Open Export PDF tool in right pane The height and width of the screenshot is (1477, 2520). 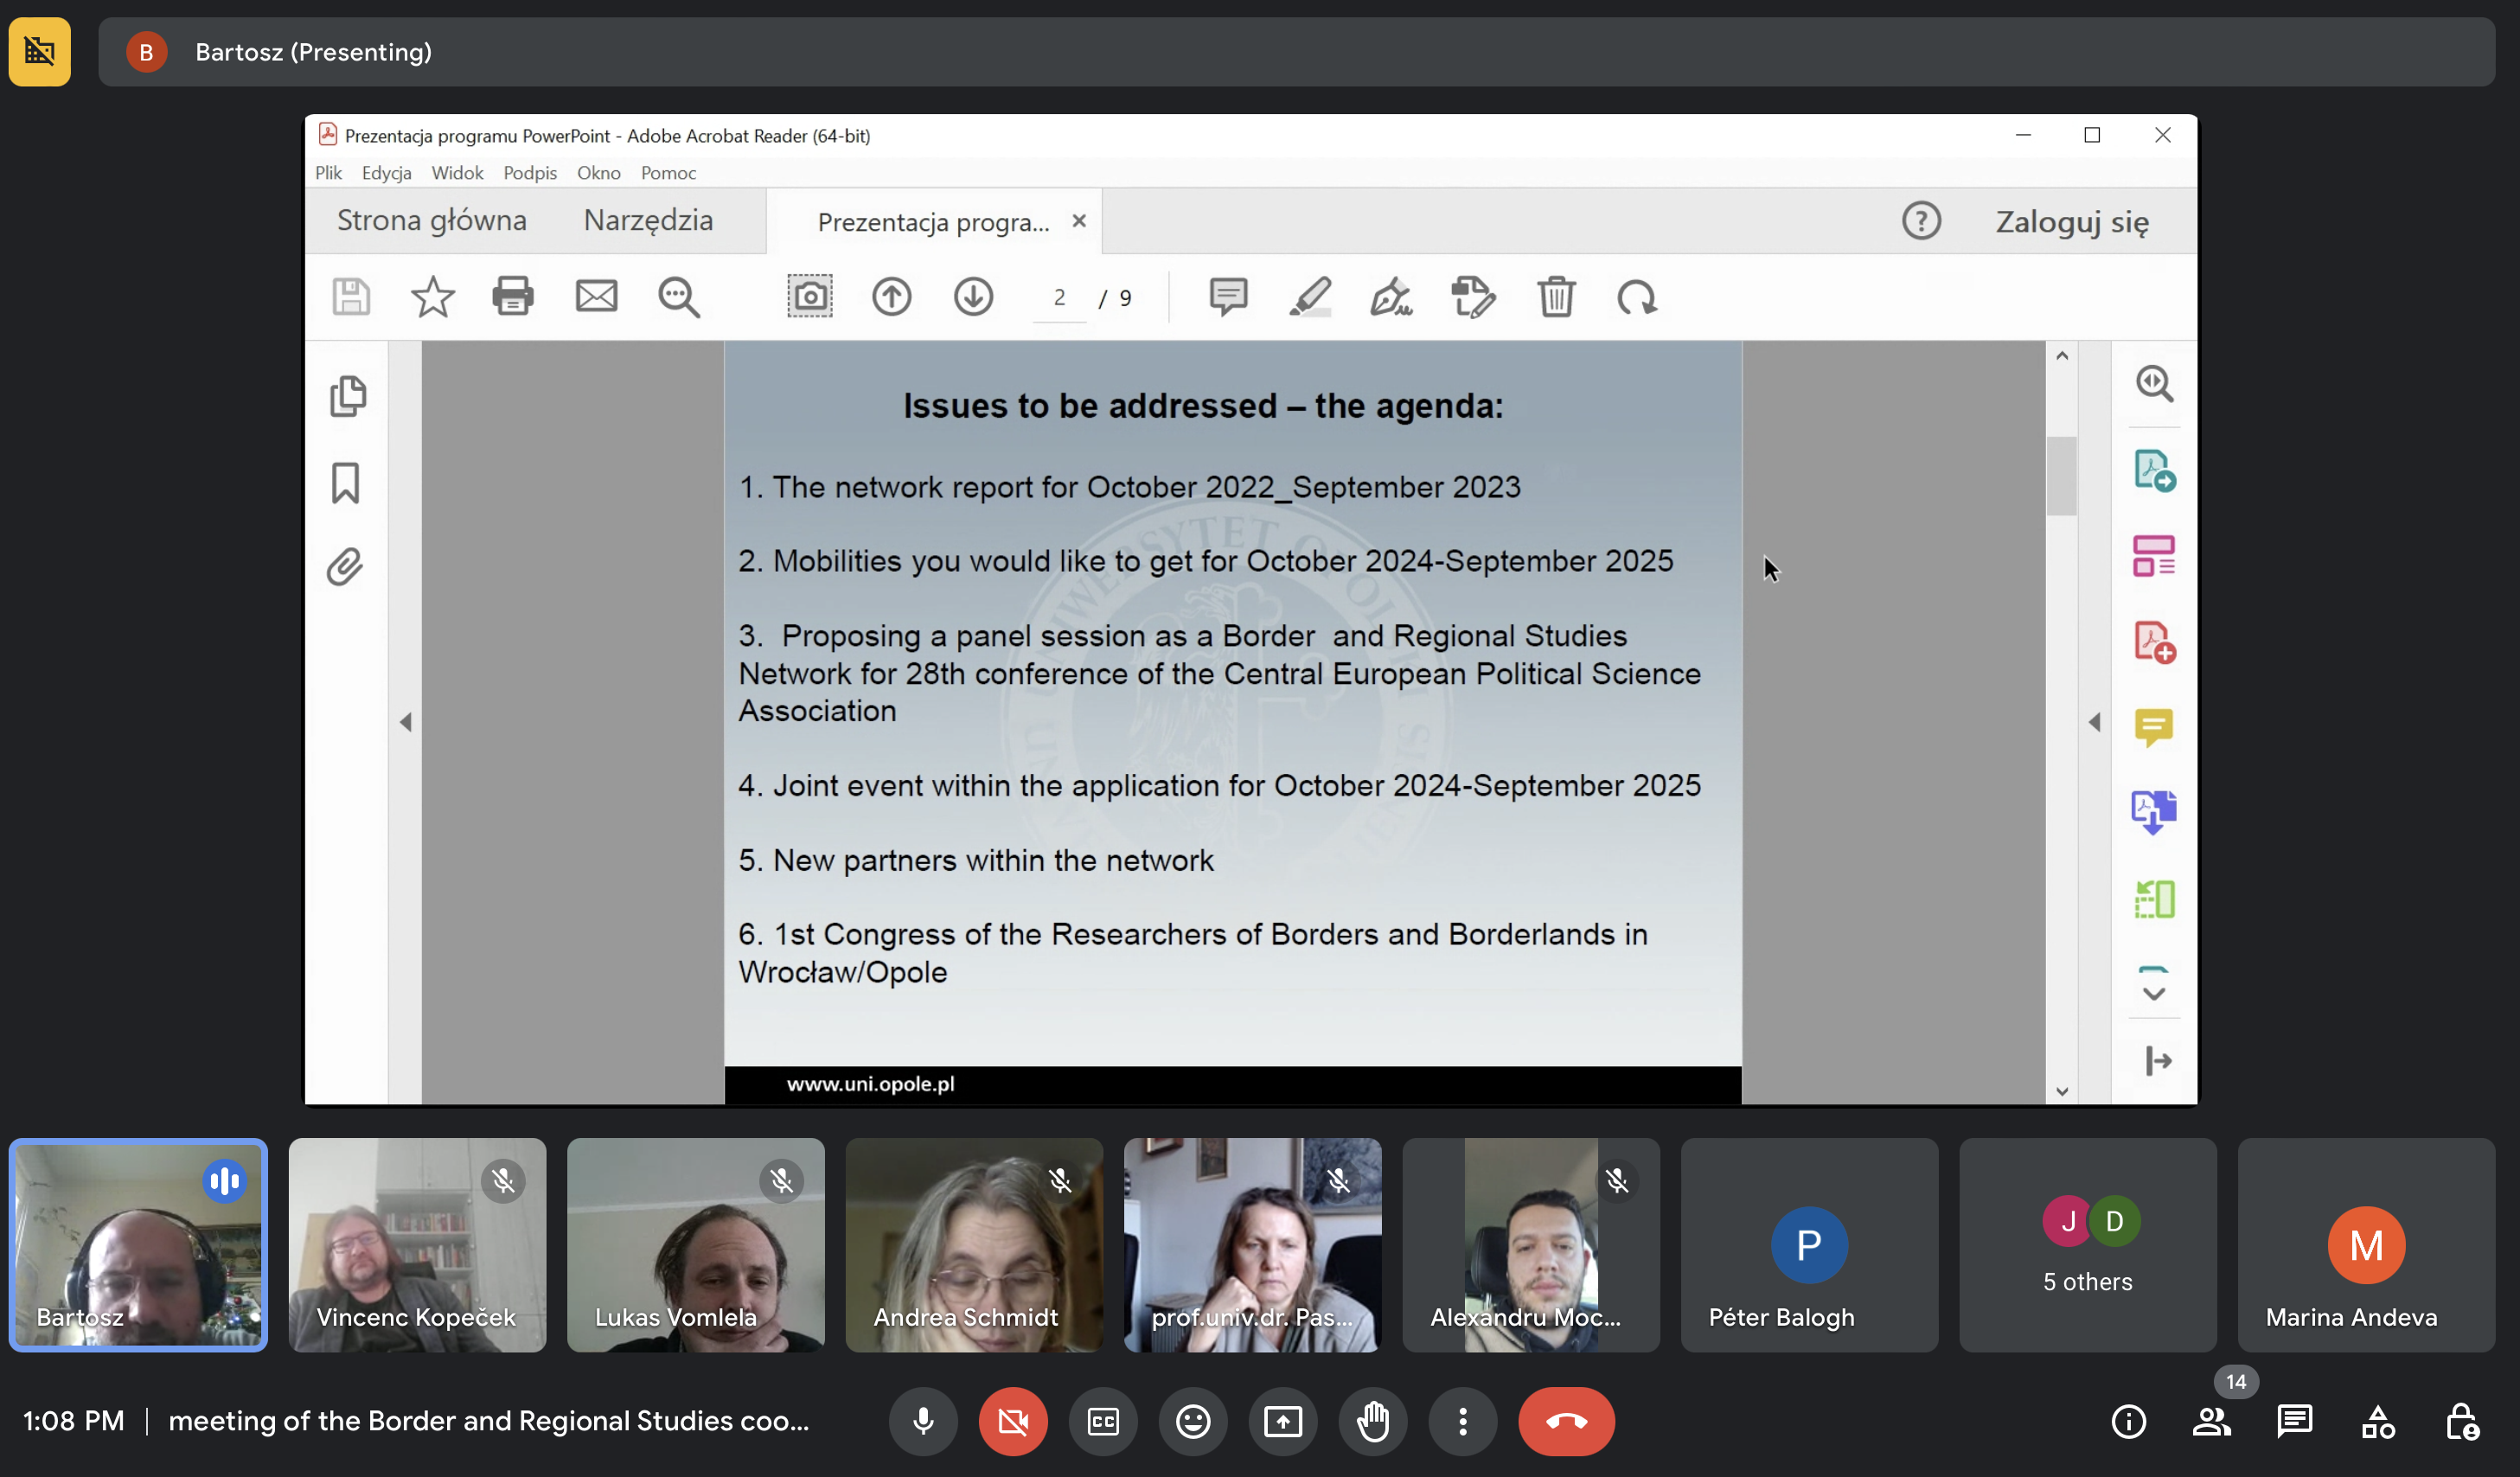2154,470
